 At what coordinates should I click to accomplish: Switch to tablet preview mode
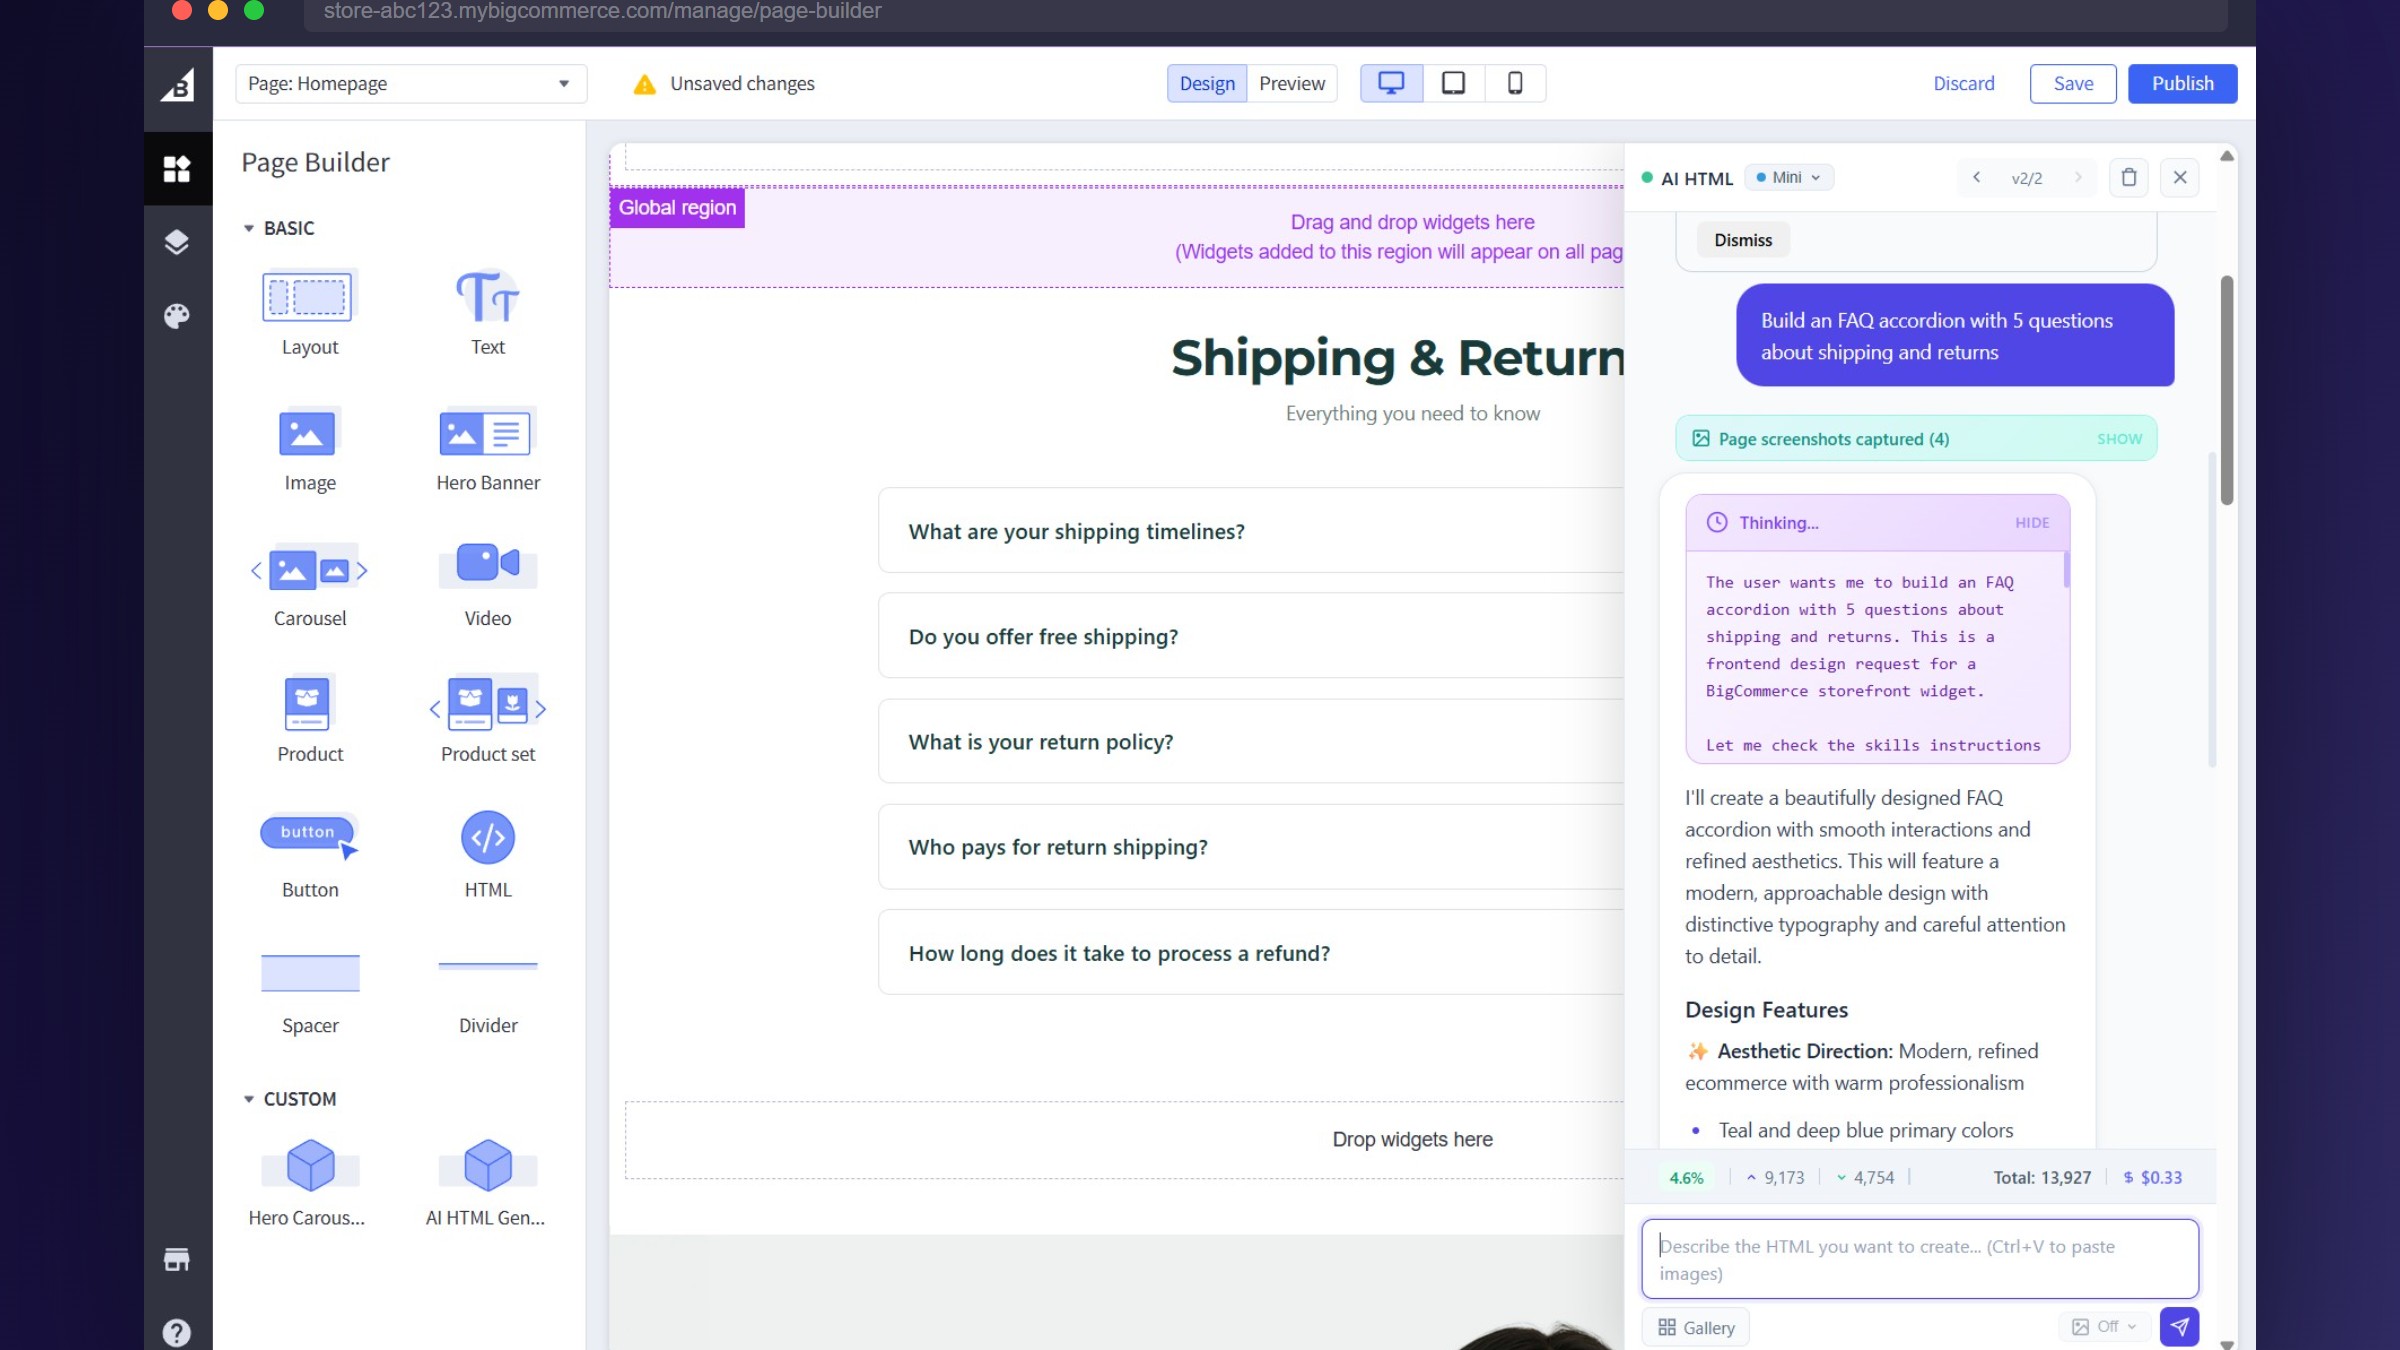coord(1452,83)
